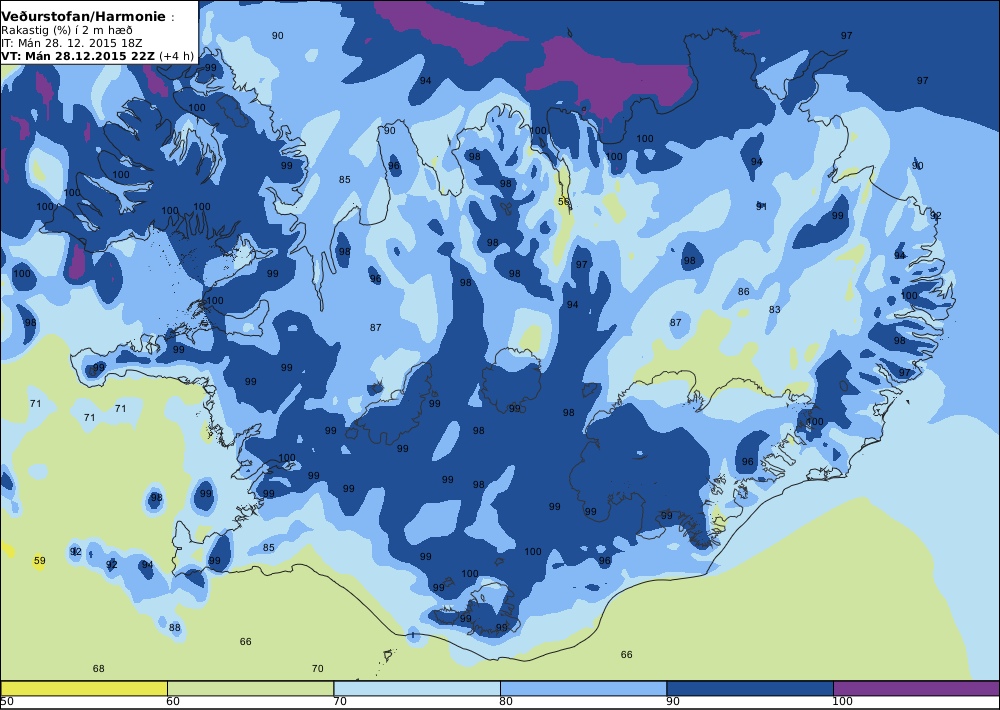Click the 'IT: Mán 28. 12. 2015 18Z' line
Viewport: 1000px width, 710px height.
71,43
